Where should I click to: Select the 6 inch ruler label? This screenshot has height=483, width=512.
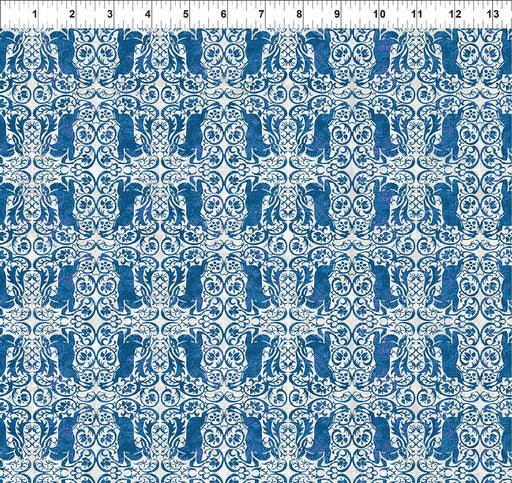(x=223, y=14)
